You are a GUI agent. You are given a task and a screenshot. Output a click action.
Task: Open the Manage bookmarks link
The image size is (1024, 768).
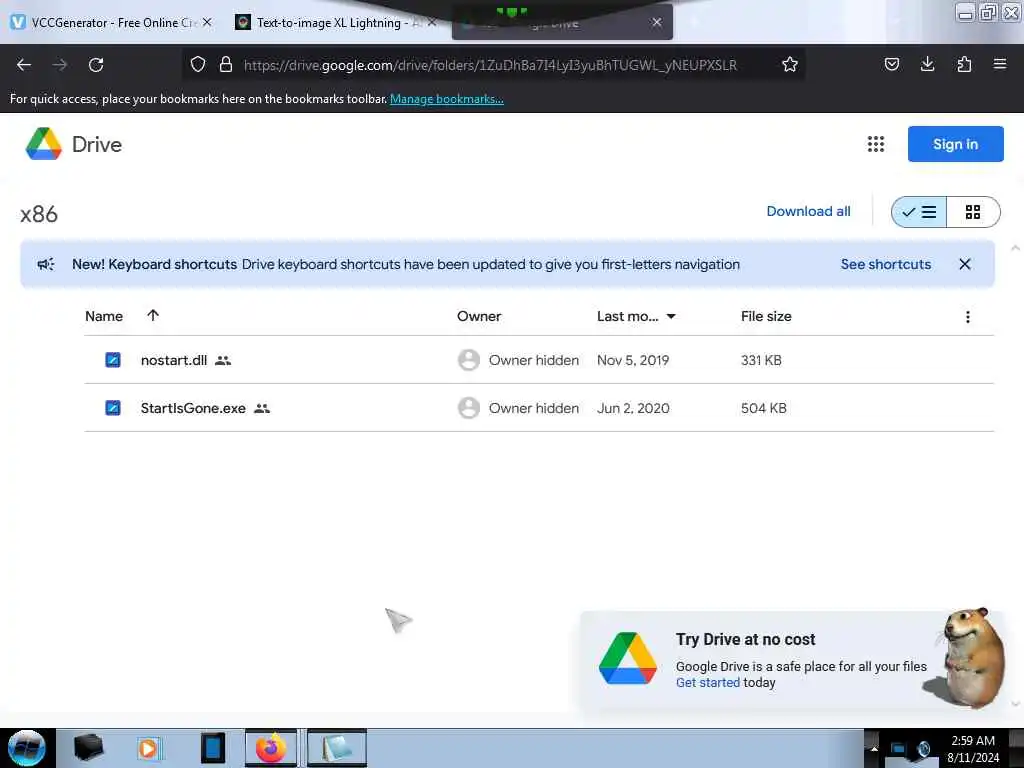tap(447, 99)
